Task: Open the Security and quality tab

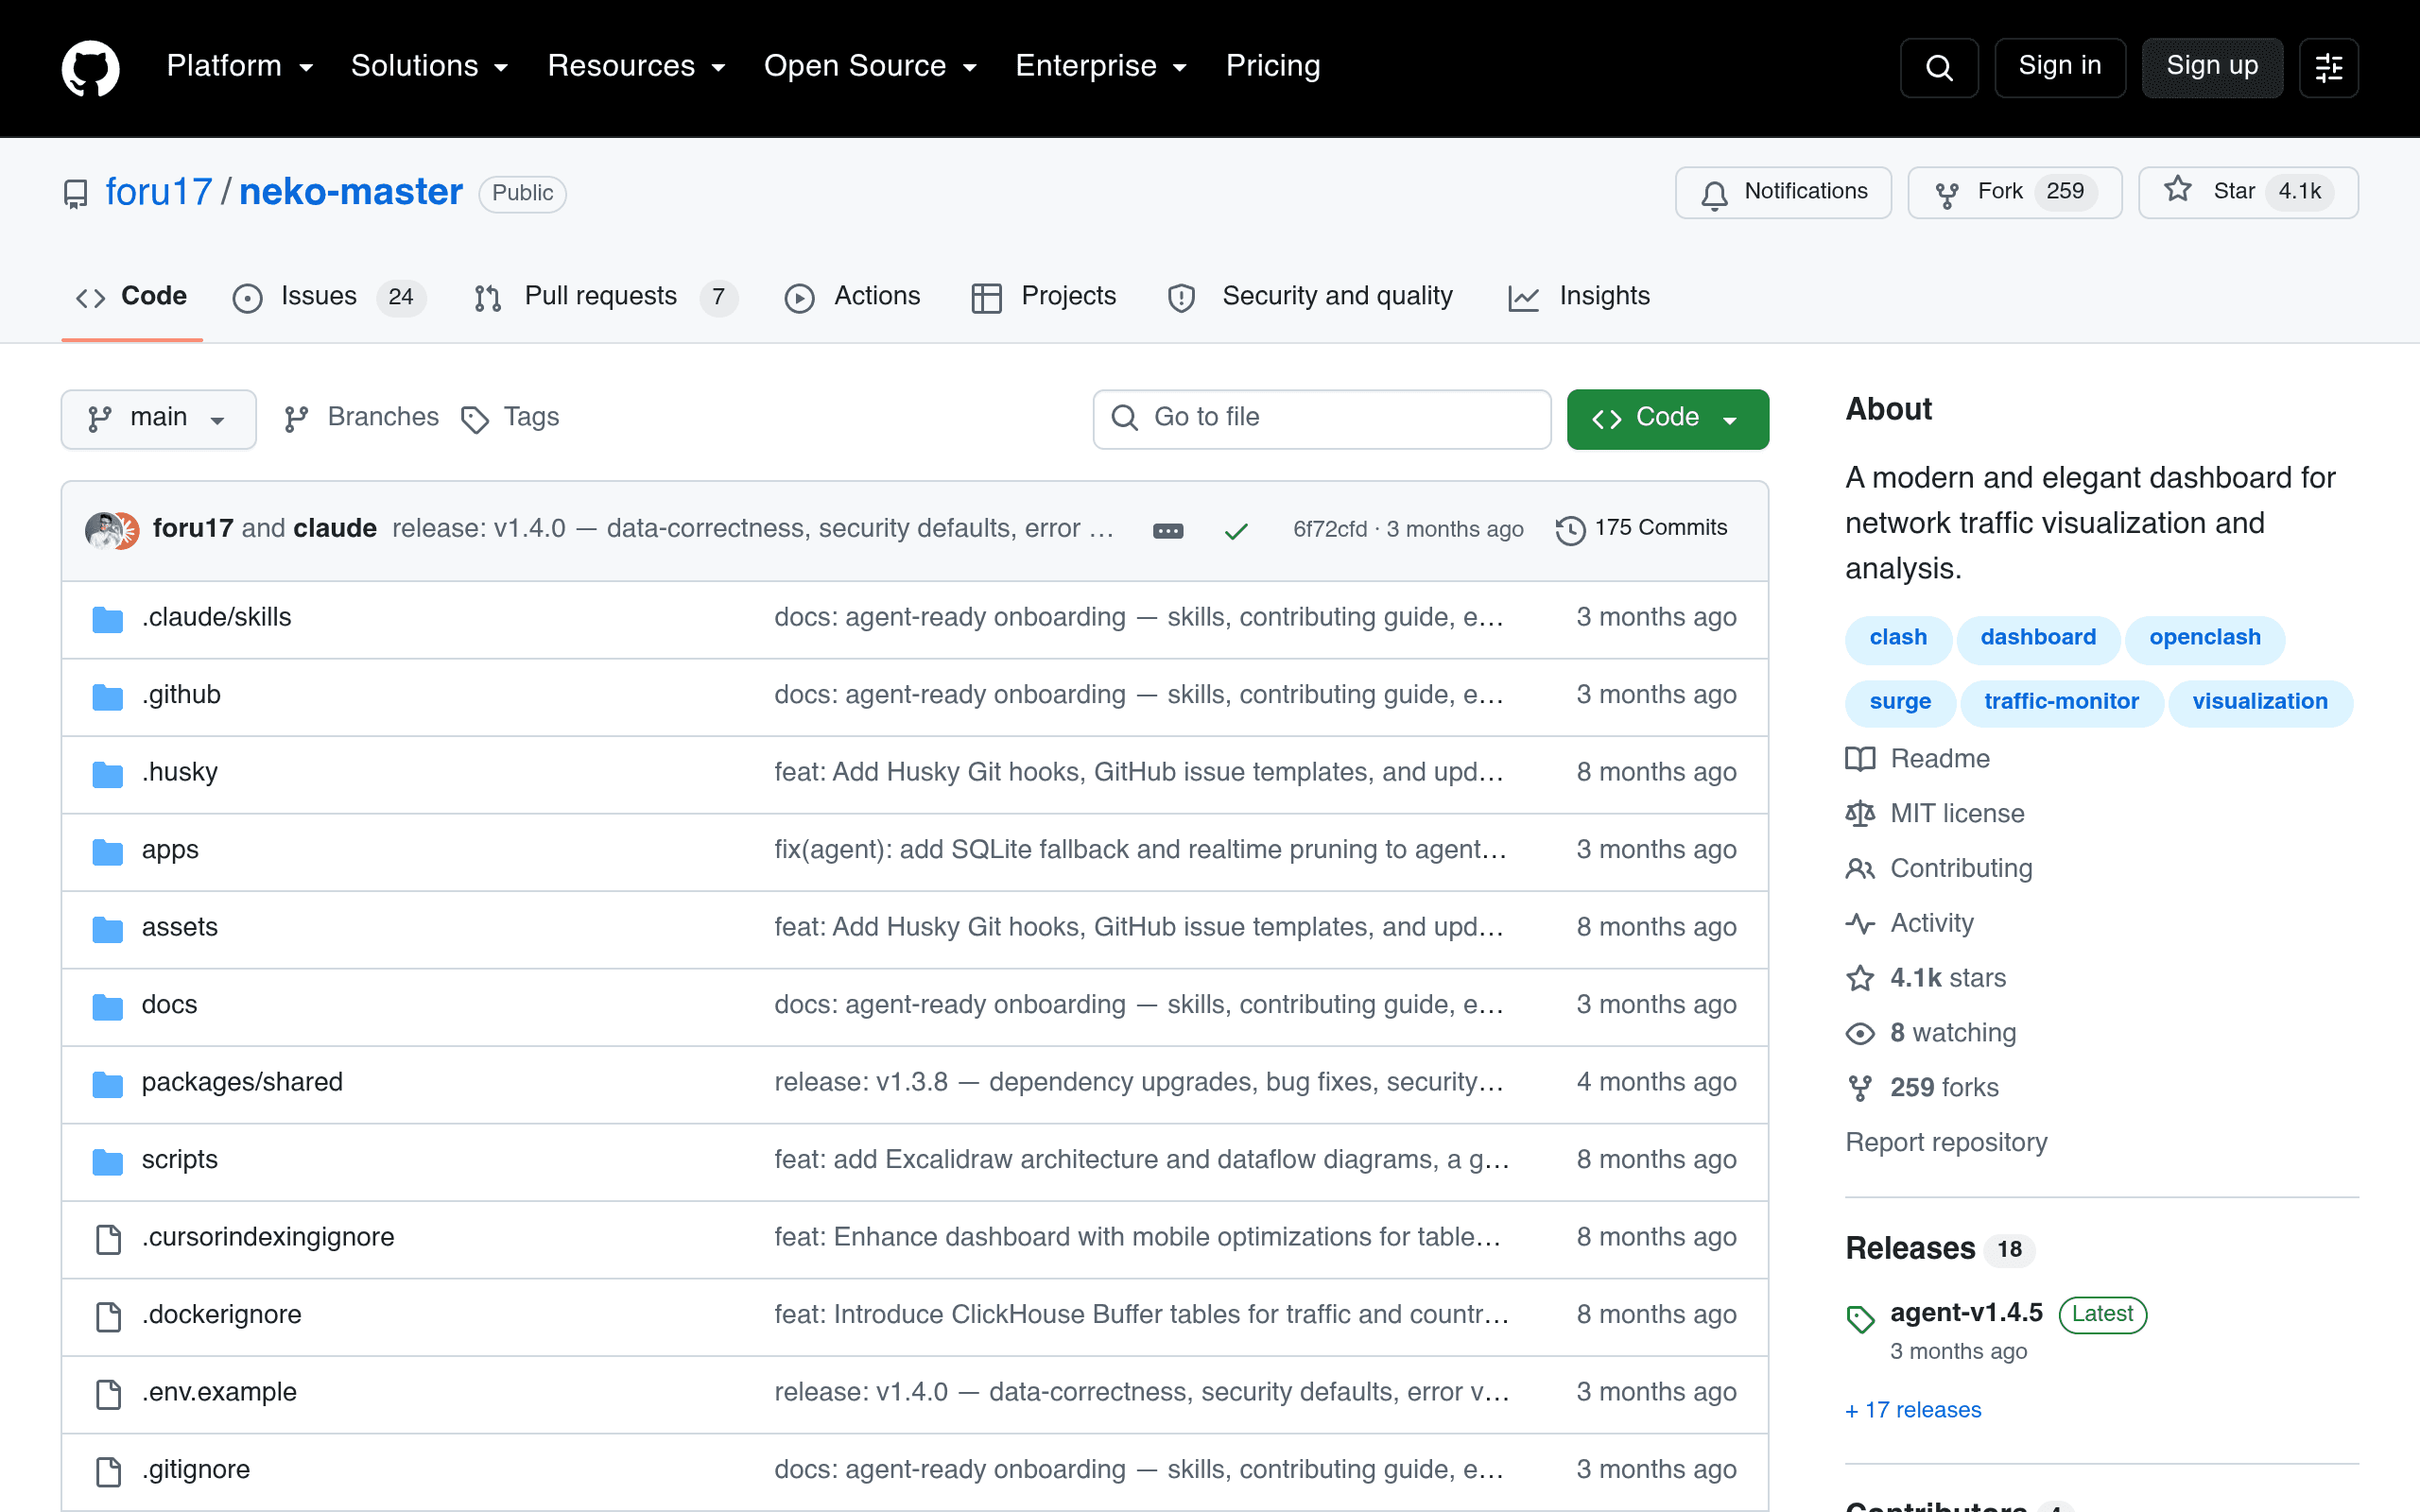Action: click(1310, 297)
